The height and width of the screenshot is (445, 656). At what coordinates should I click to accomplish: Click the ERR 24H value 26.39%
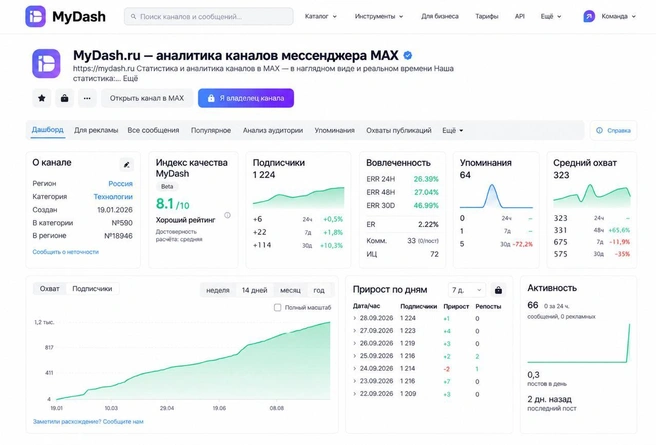426,179
